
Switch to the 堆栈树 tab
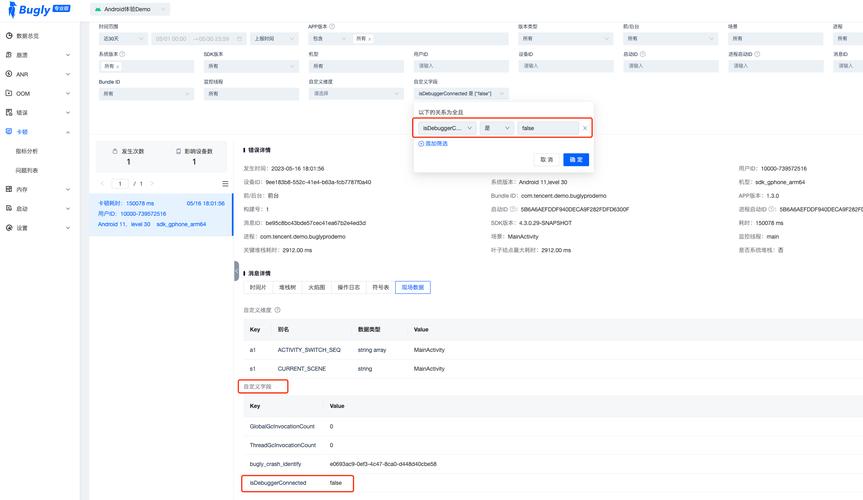coord(288,287)
